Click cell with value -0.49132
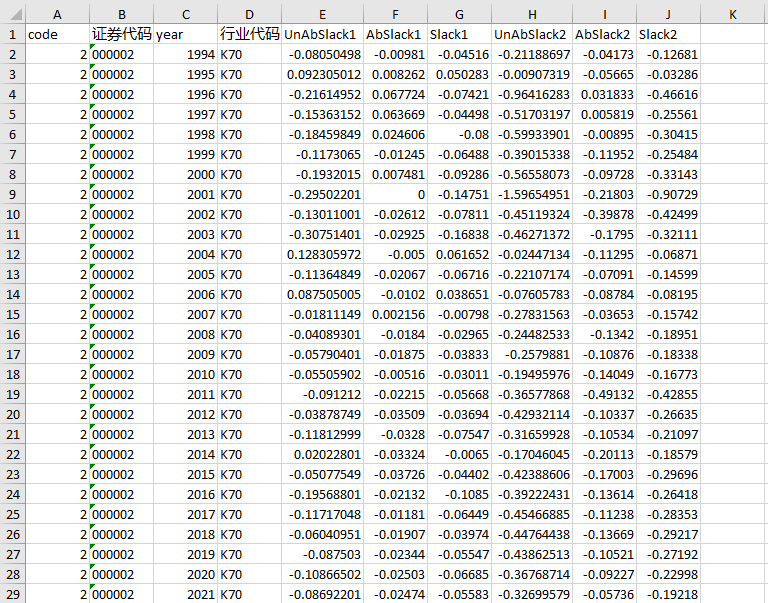This screenshot has width=768, height=603. pyautogui.click(x=604, y=395)
